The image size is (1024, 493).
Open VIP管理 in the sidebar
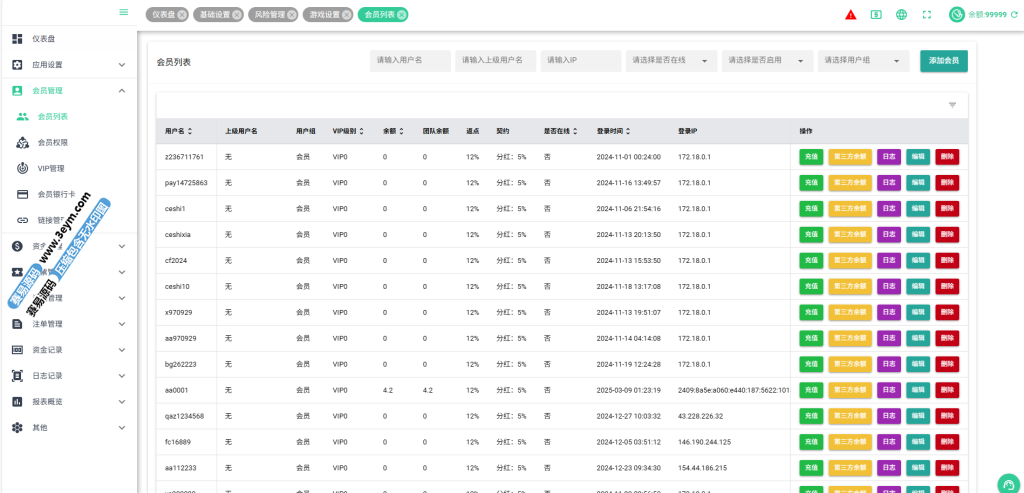click(x=51, y=168)
